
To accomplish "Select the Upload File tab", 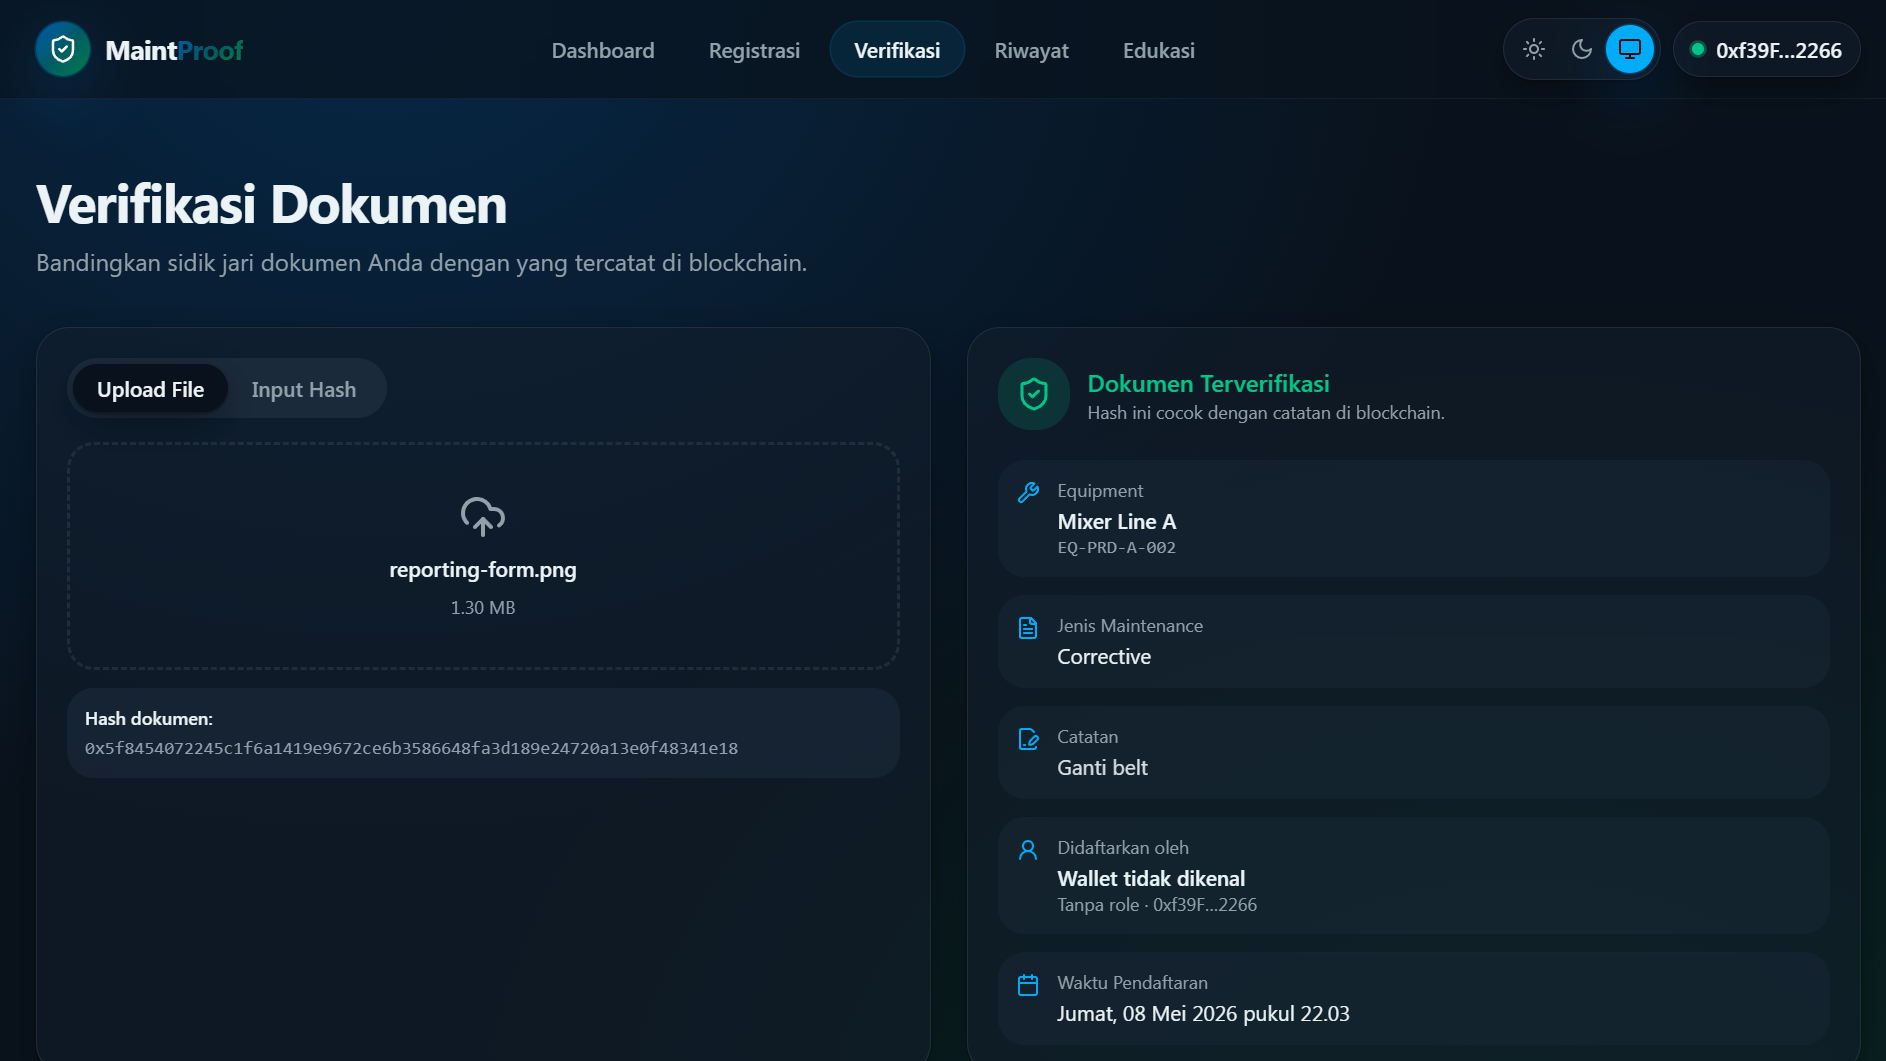I will [x=151, y=389].
